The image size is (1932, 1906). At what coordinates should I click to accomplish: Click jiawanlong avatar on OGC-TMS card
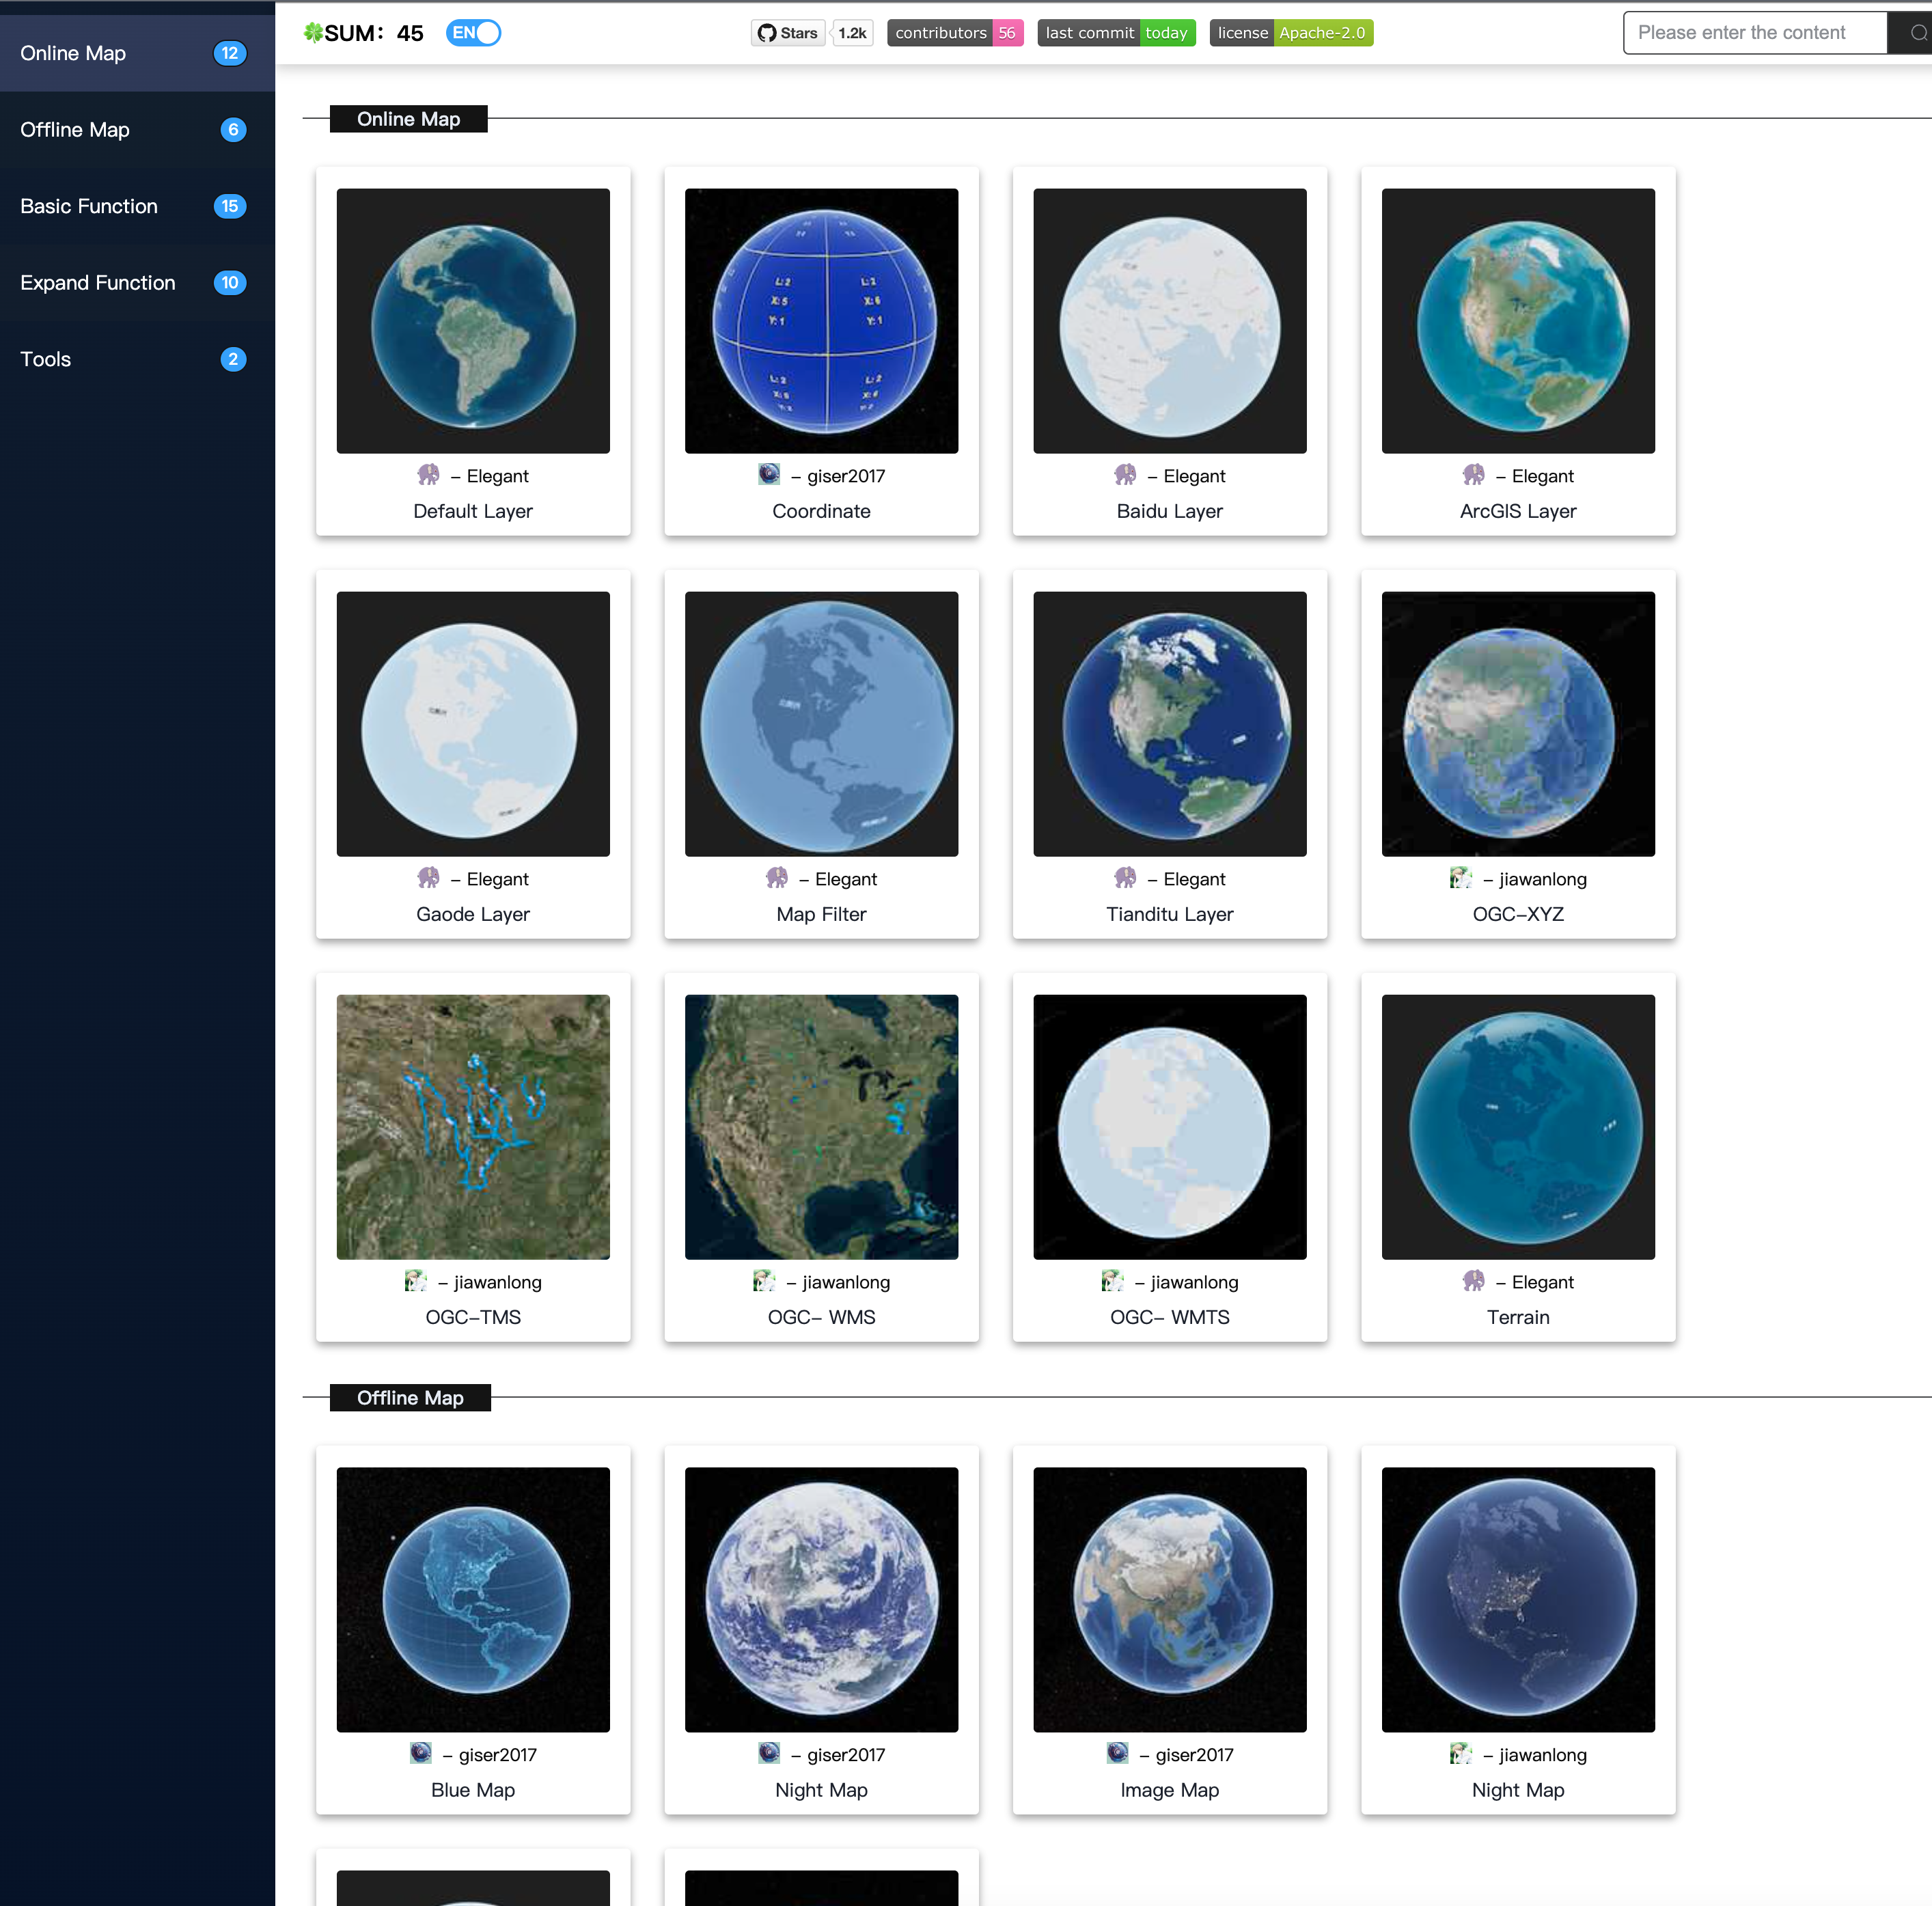point(416,1281)
